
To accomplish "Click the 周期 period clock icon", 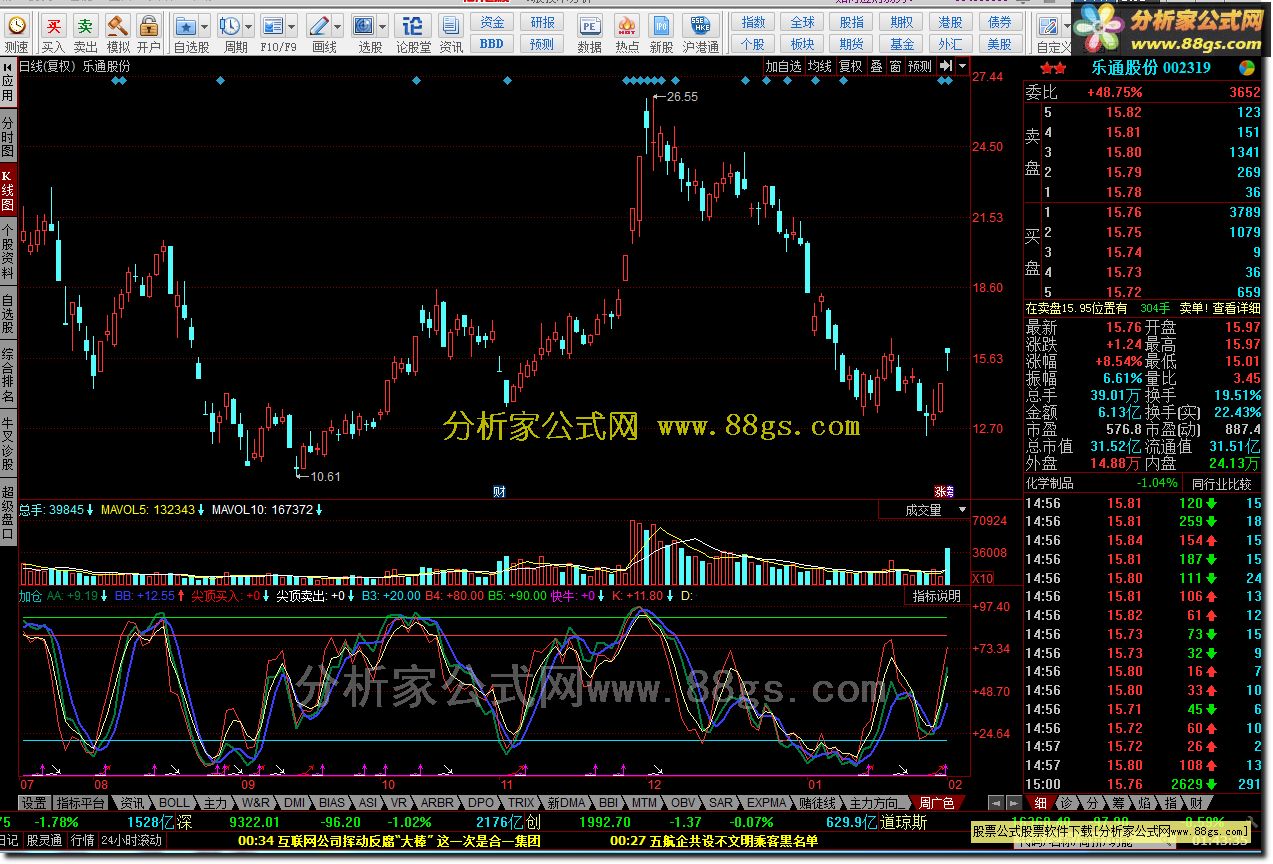I will point(229,26).
